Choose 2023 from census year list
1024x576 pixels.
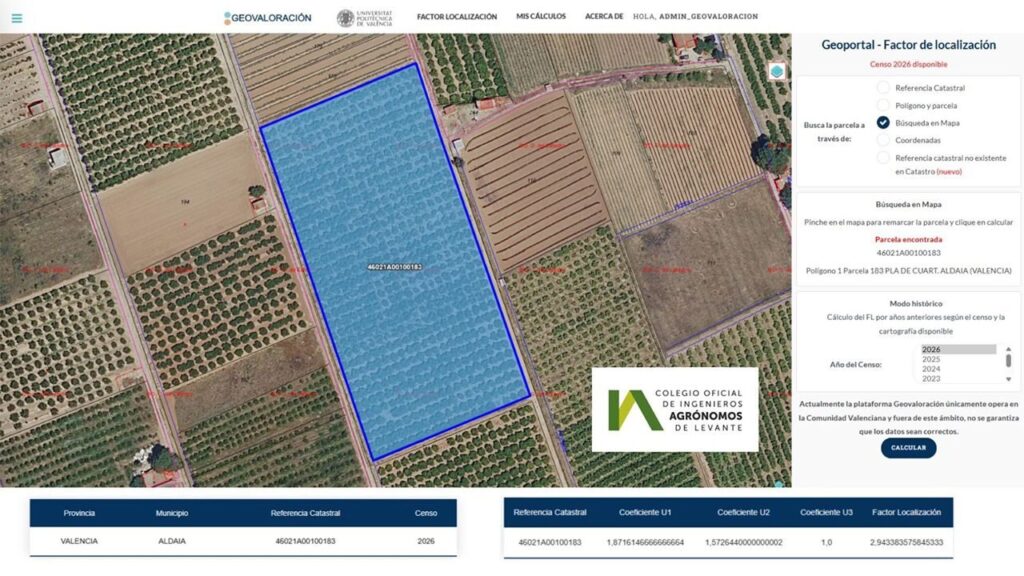tap(957, 378)
